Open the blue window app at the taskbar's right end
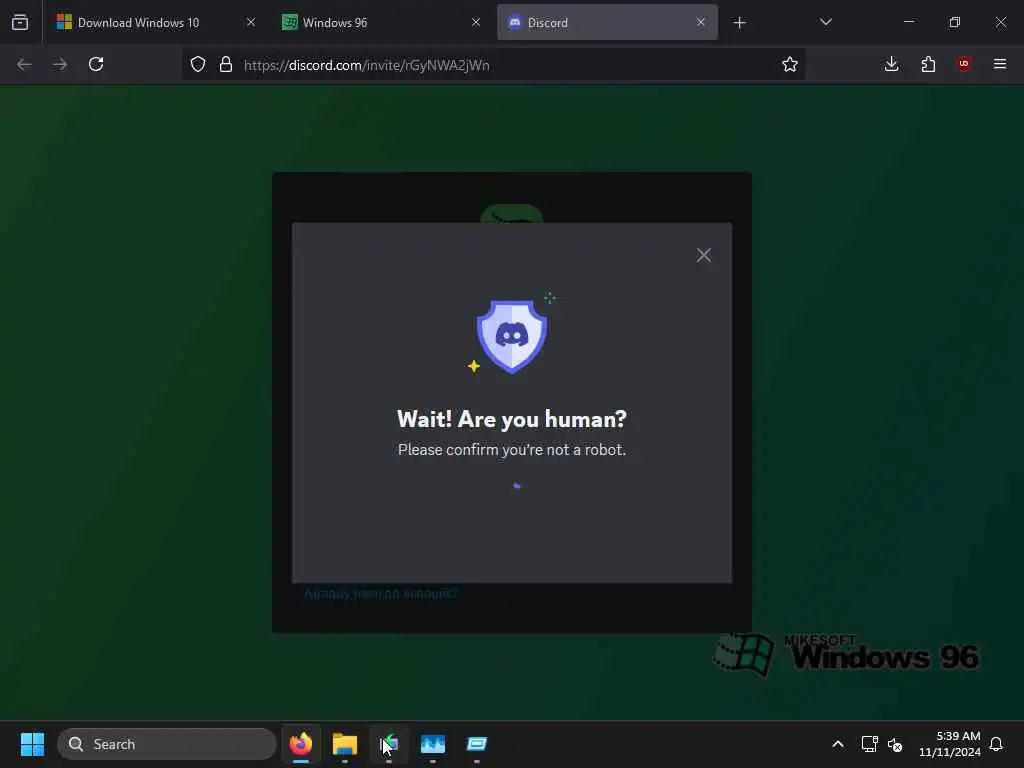 tap(477, 744)
